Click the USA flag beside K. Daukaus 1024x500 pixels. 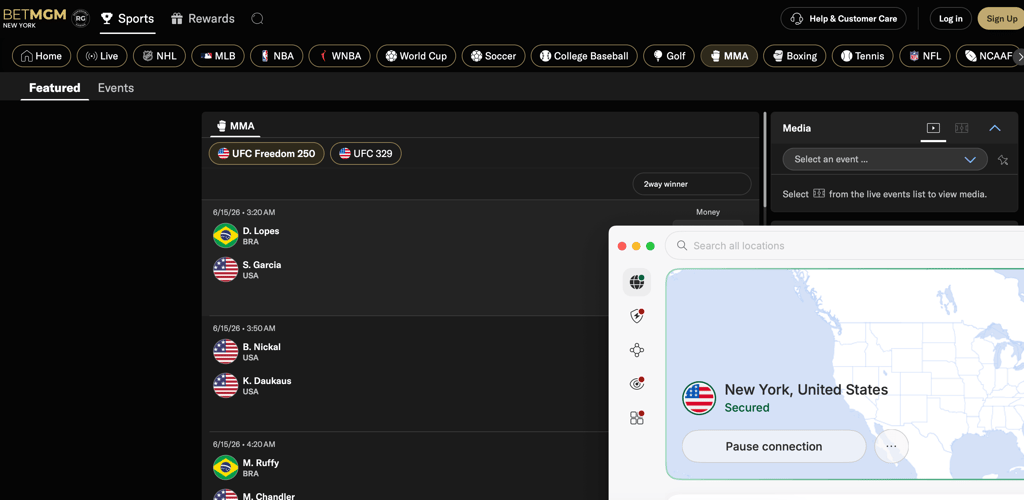(x=225, y=386)
